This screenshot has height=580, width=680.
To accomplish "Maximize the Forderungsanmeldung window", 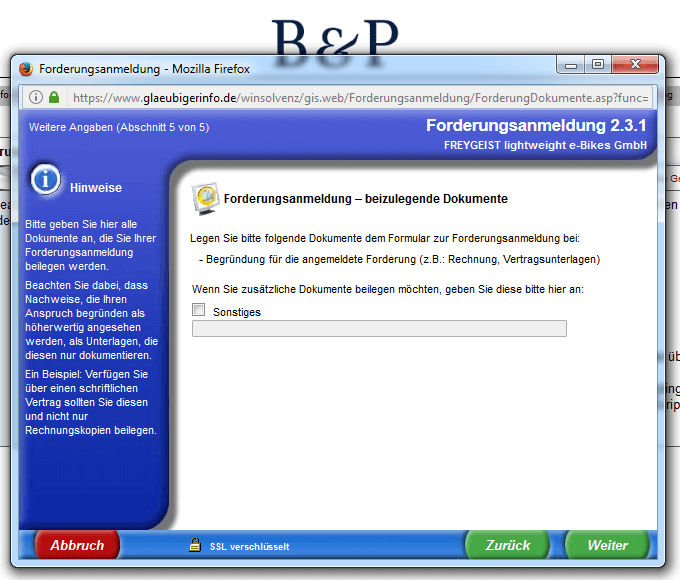I will [x=598, y=65].
